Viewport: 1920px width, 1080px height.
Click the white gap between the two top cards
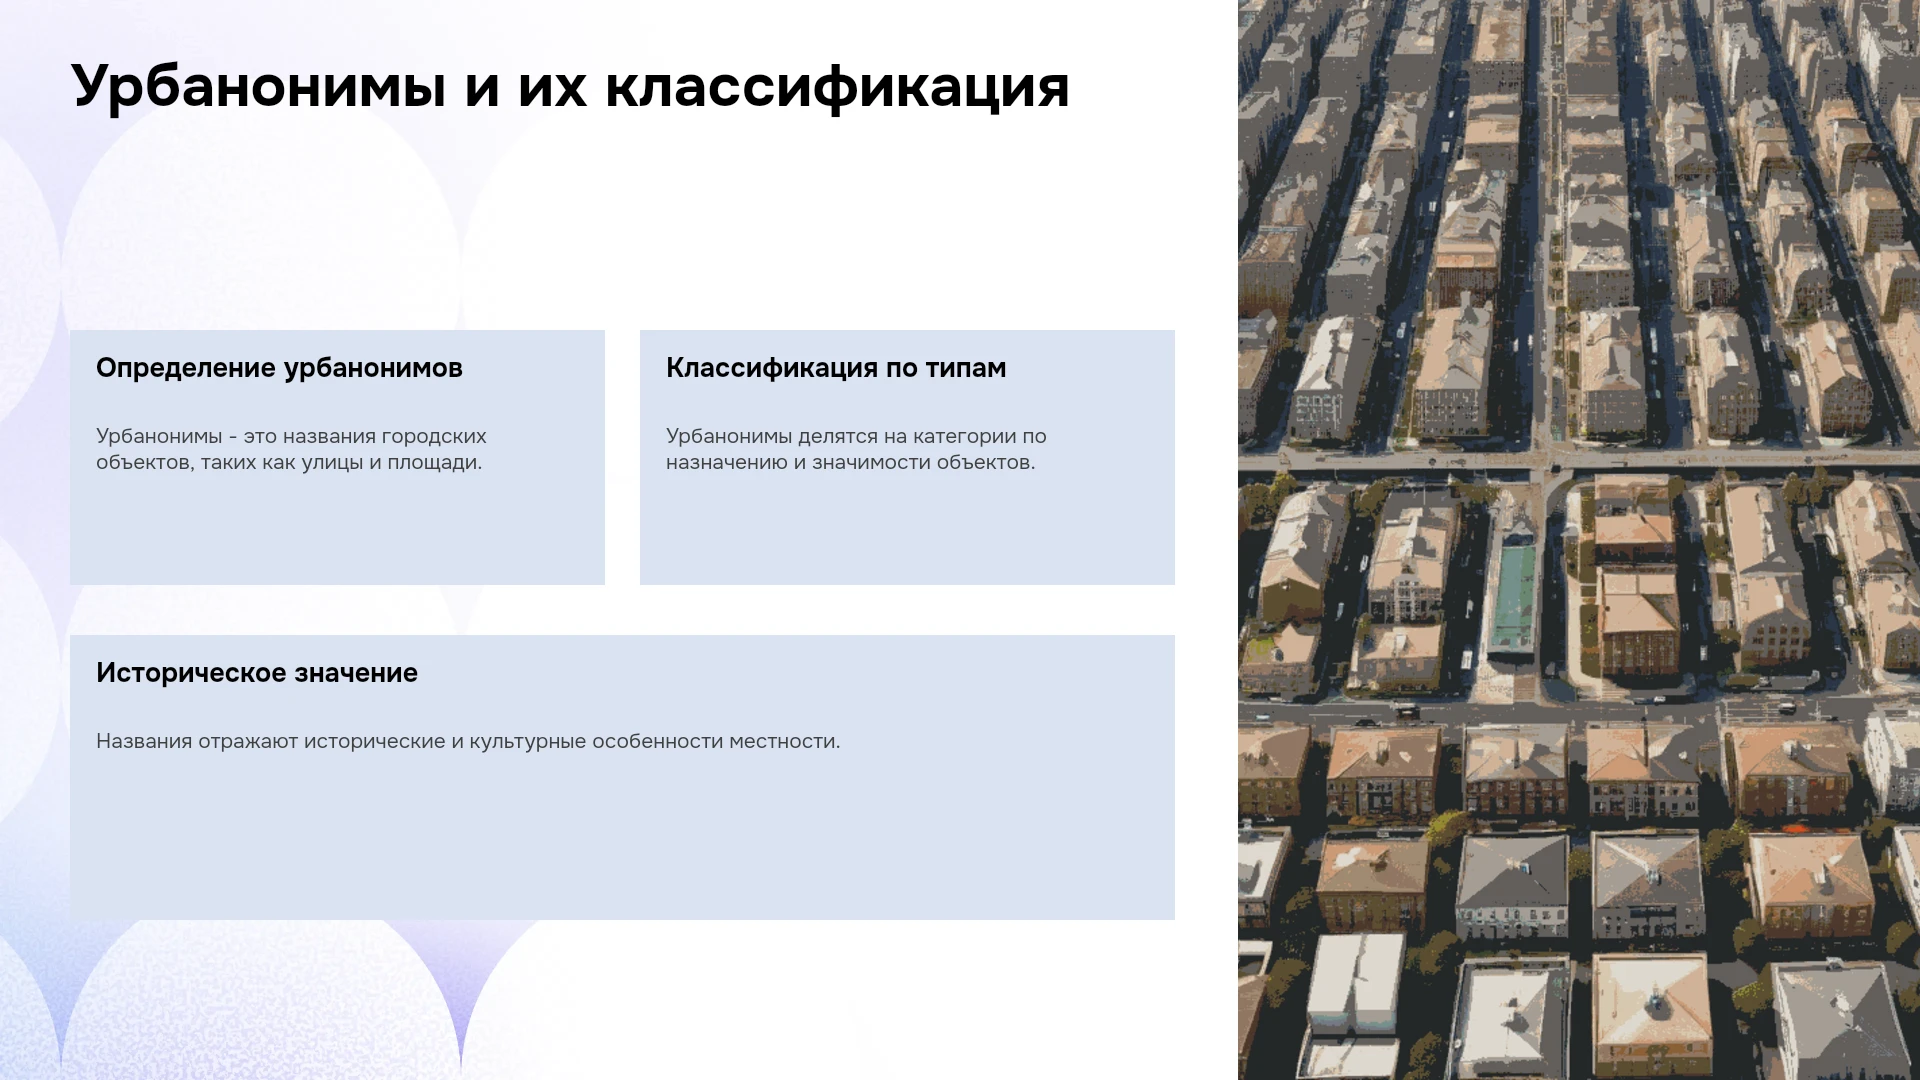point(622,457)
